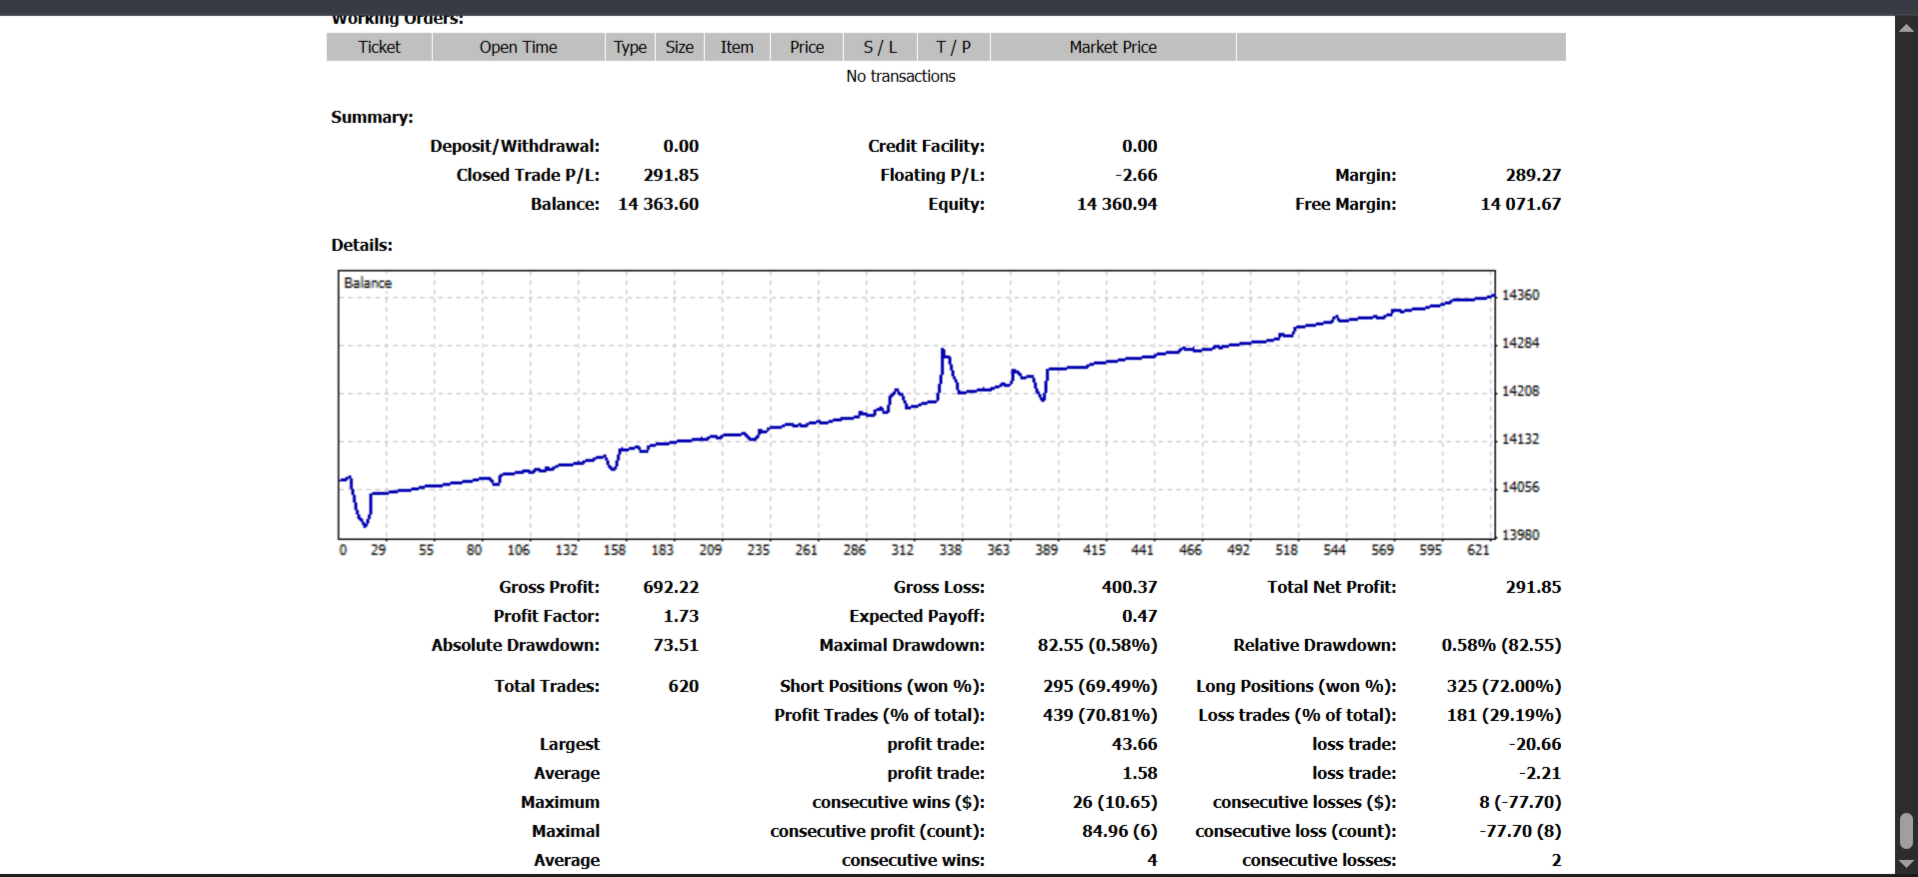
Task: Click the 14360 label on chart axis
Action: coord(1520,295)
